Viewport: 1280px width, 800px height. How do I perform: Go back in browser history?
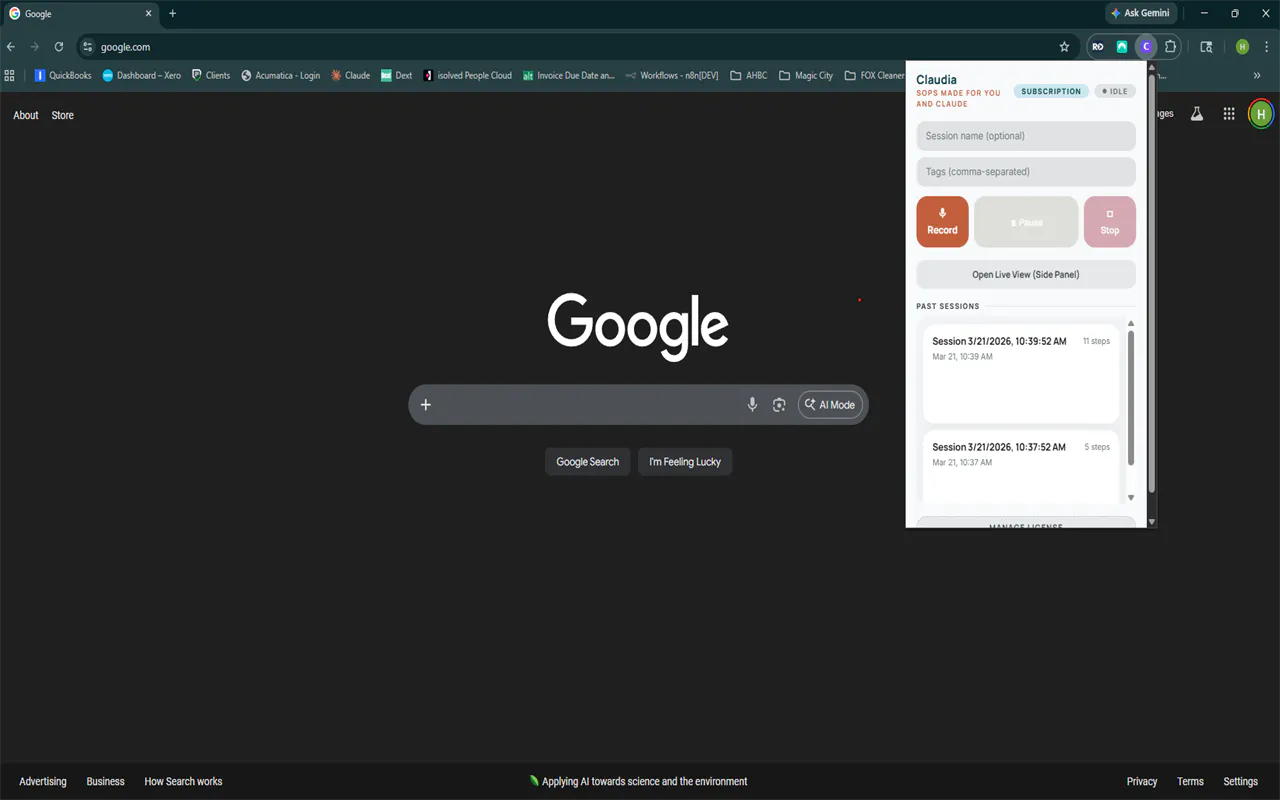point(11,47)
